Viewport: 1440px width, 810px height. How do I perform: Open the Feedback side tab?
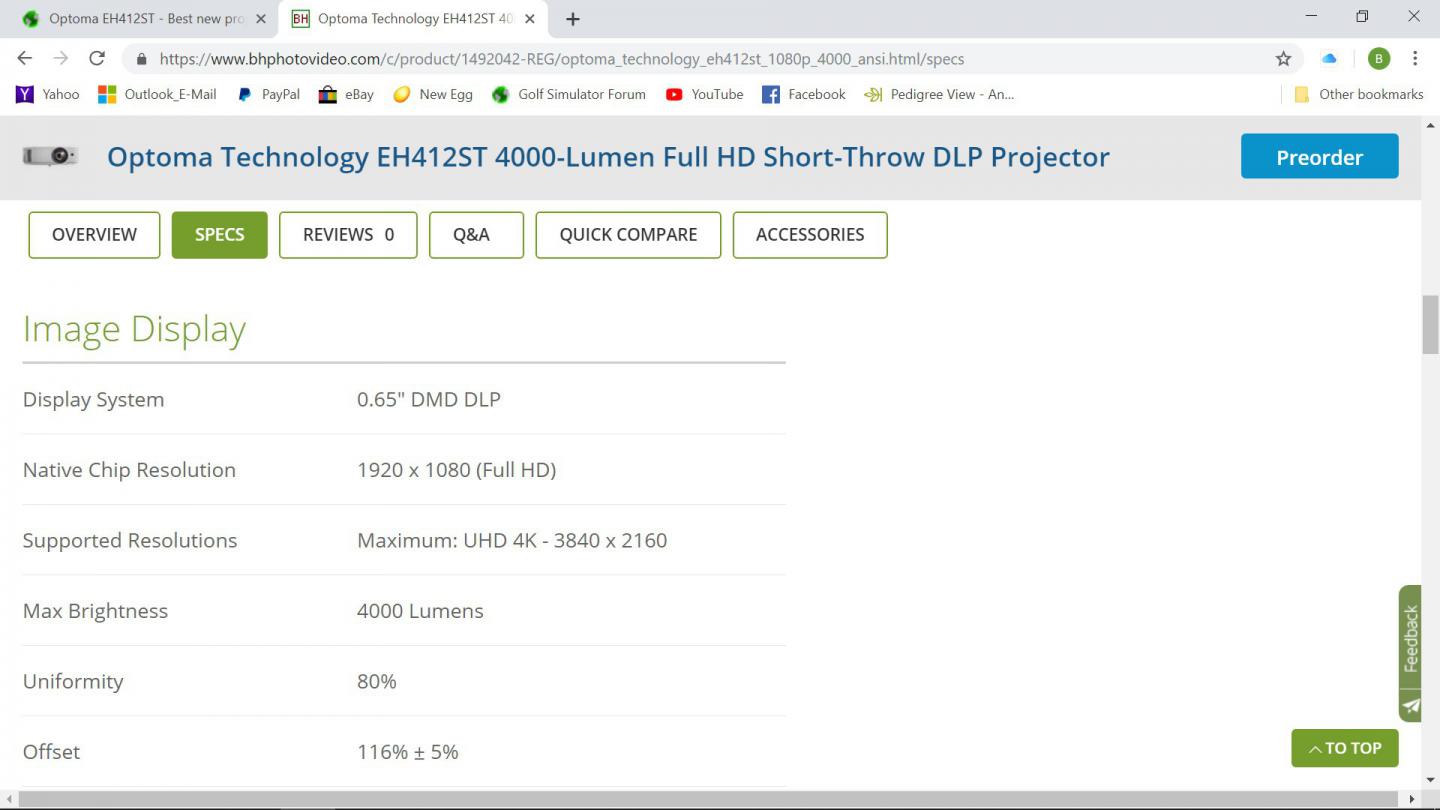coord(1410,652)
